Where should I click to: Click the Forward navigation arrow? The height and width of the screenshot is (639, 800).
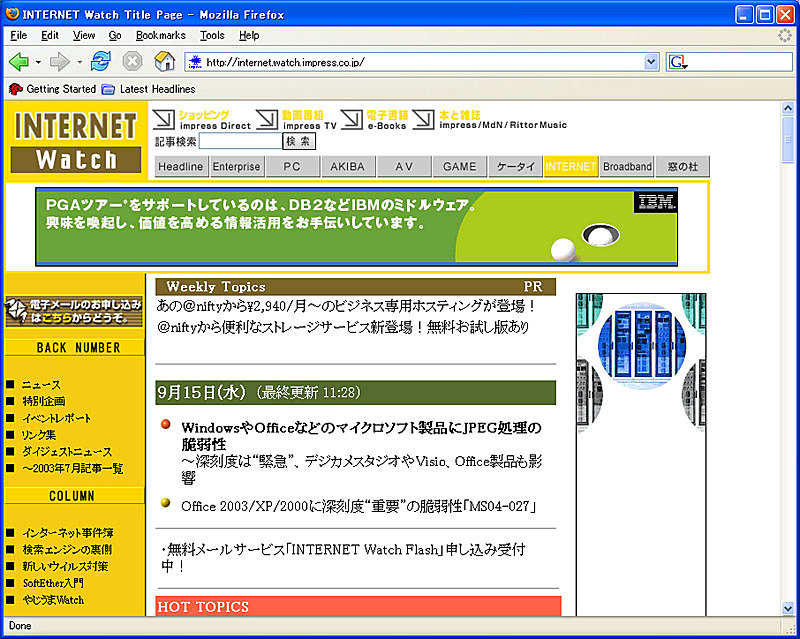click(x=59, y=62)
